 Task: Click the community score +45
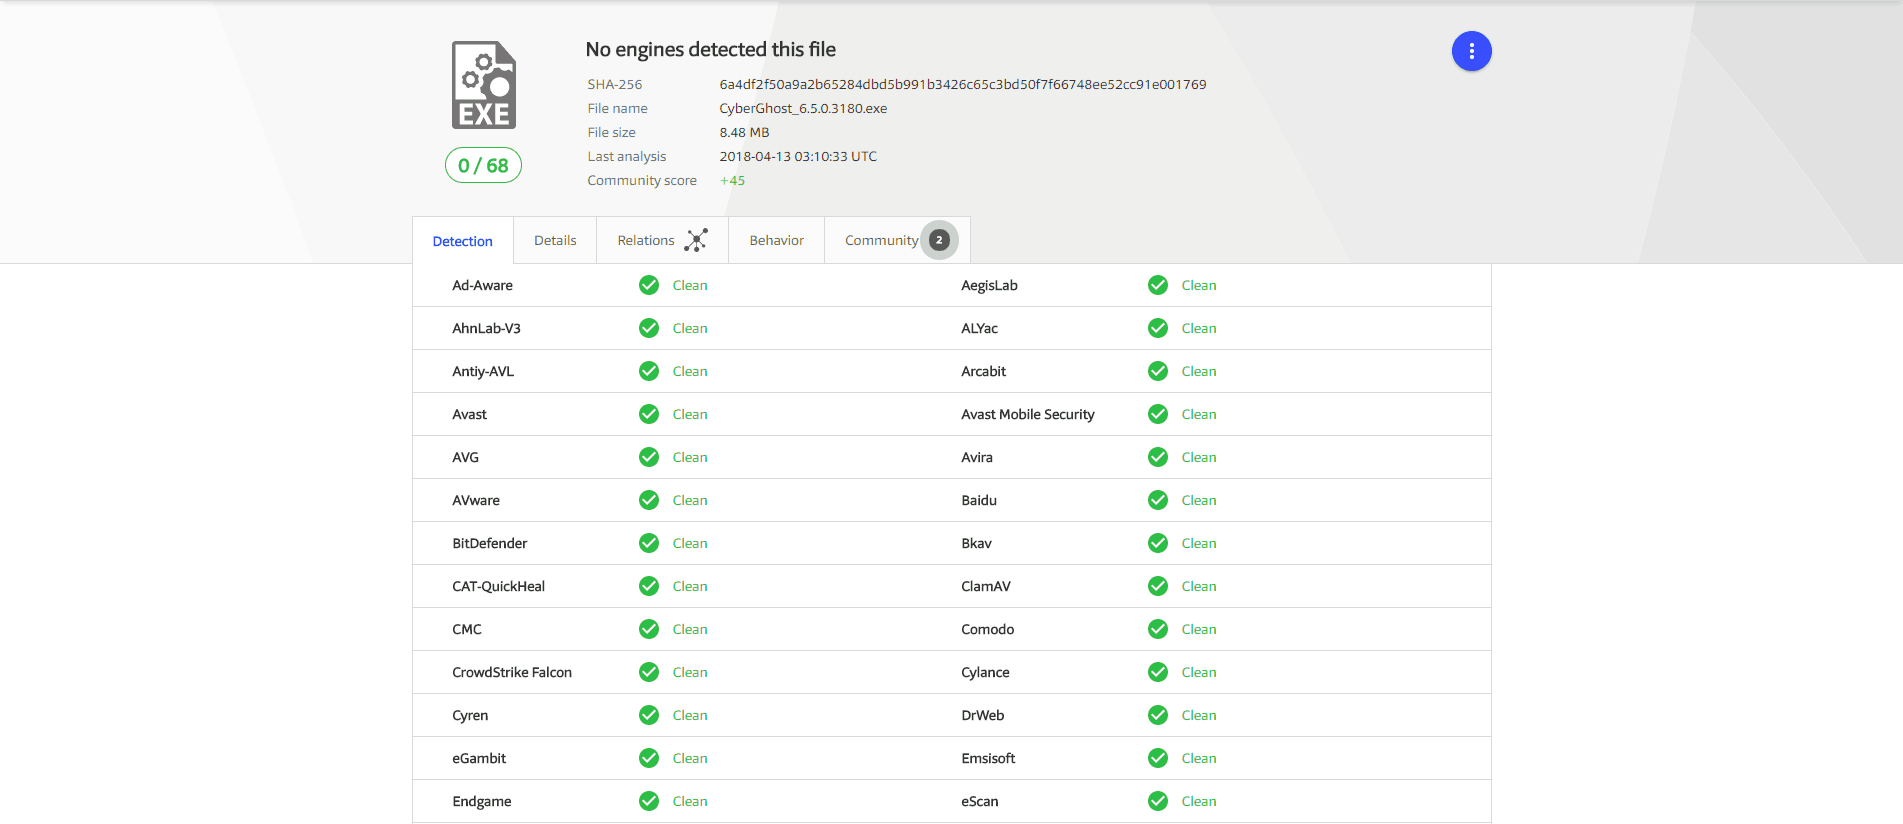(x=732, y=180)
